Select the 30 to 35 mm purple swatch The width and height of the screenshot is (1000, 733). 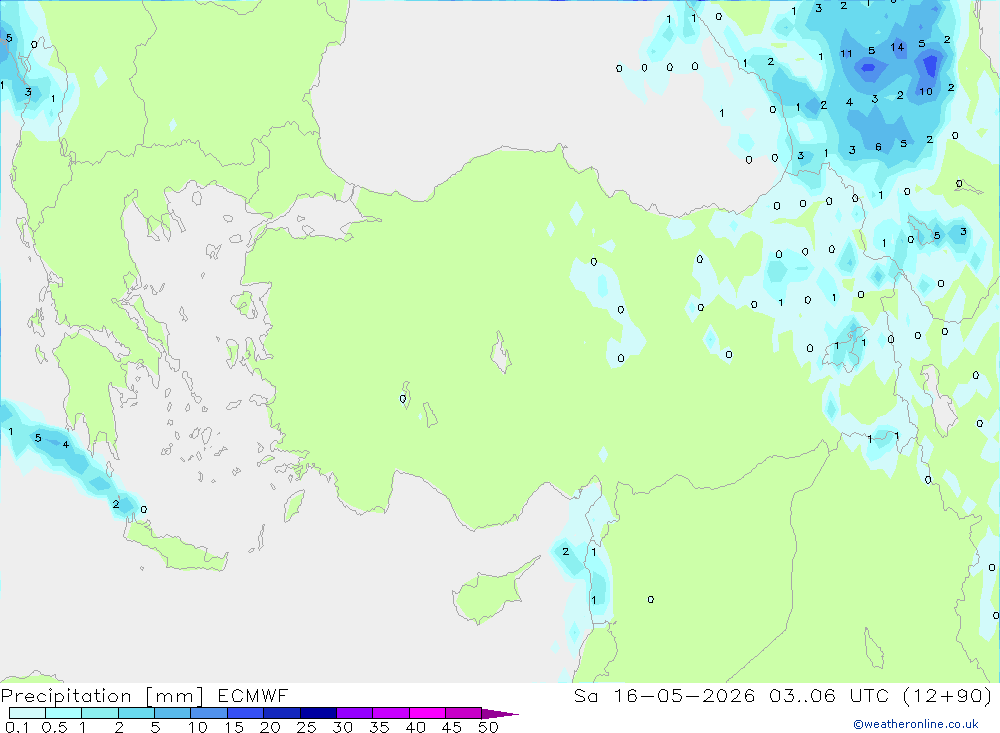[x=355, y=713]
